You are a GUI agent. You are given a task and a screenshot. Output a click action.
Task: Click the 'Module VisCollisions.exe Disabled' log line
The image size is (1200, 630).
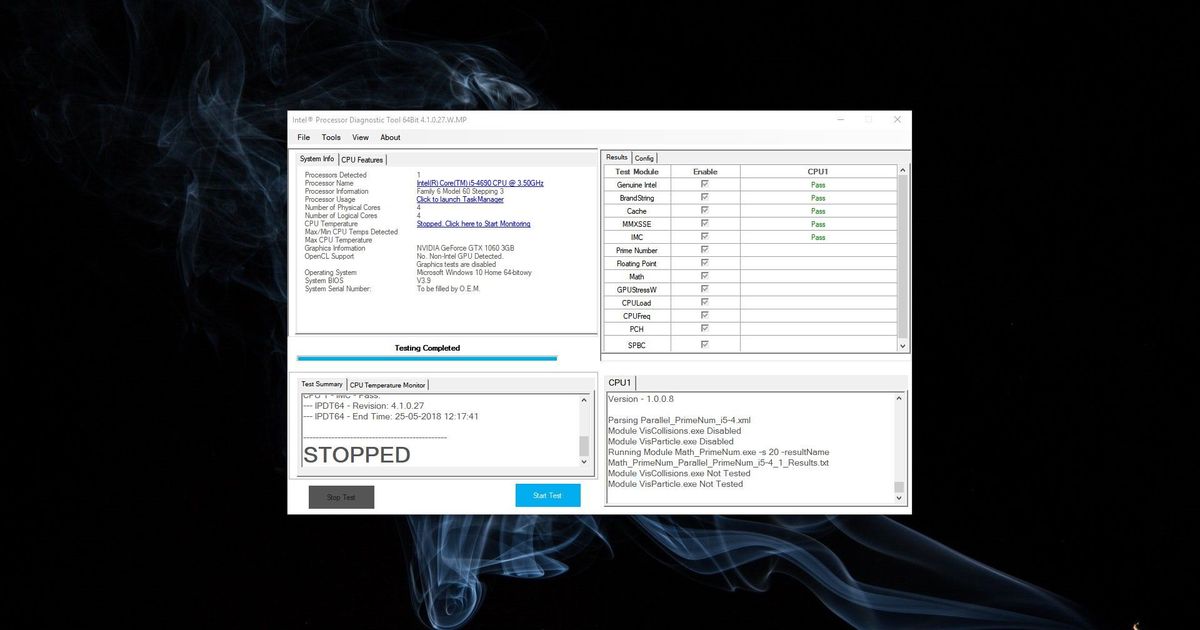[x=675, y=431]
